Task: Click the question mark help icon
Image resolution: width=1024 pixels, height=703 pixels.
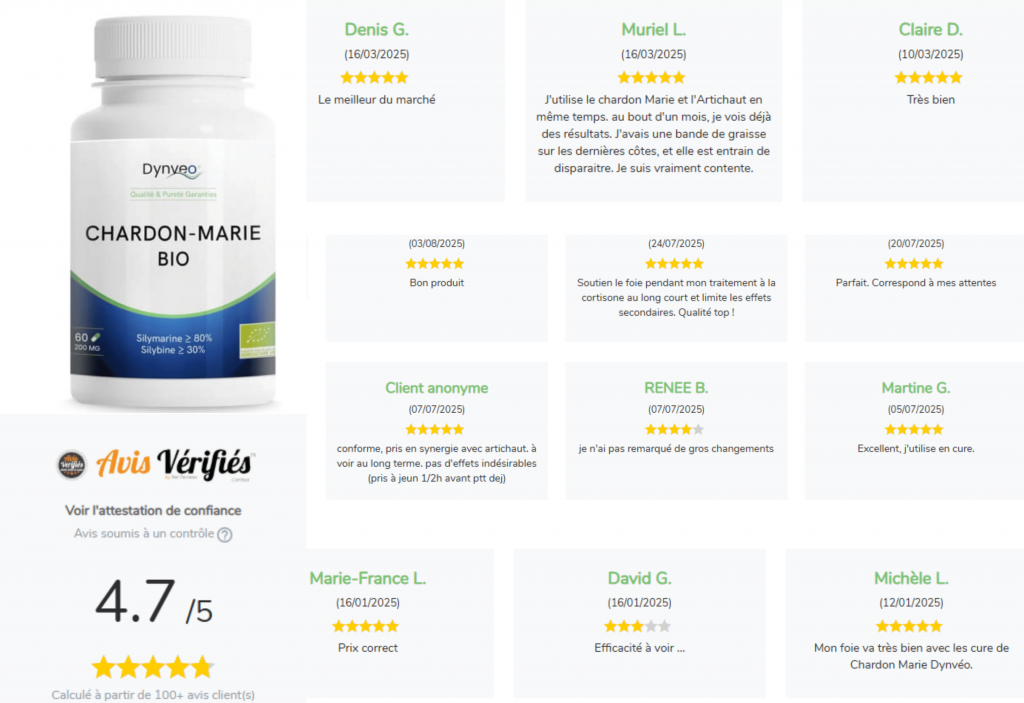Action: point(225,534)
